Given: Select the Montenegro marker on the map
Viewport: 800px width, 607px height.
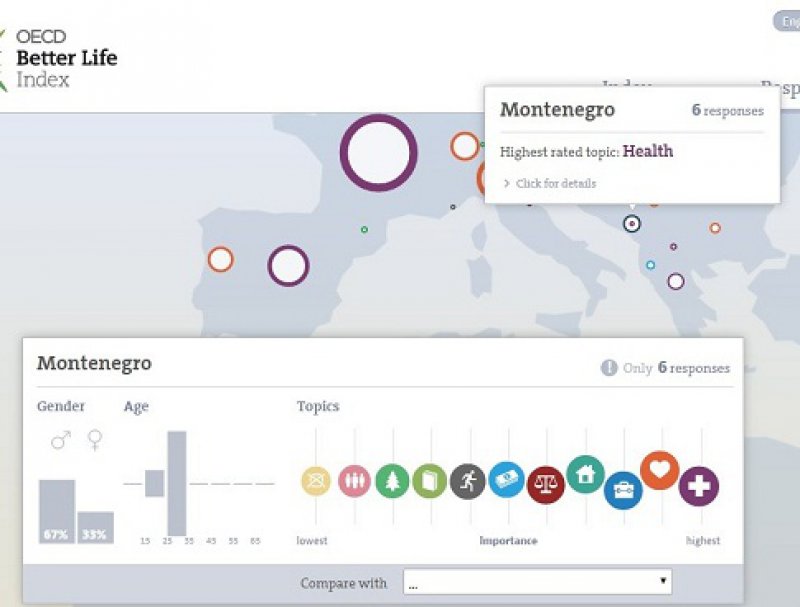Looking at the screenshot, I should pyautogui.click(x=632, y=224).
